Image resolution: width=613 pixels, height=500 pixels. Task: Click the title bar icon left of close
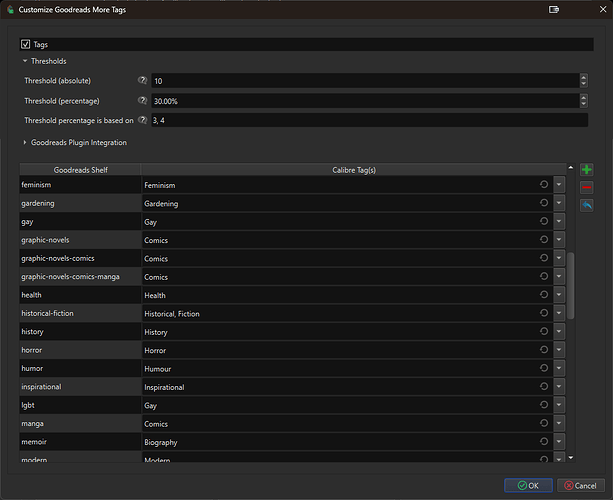point(554,9)
